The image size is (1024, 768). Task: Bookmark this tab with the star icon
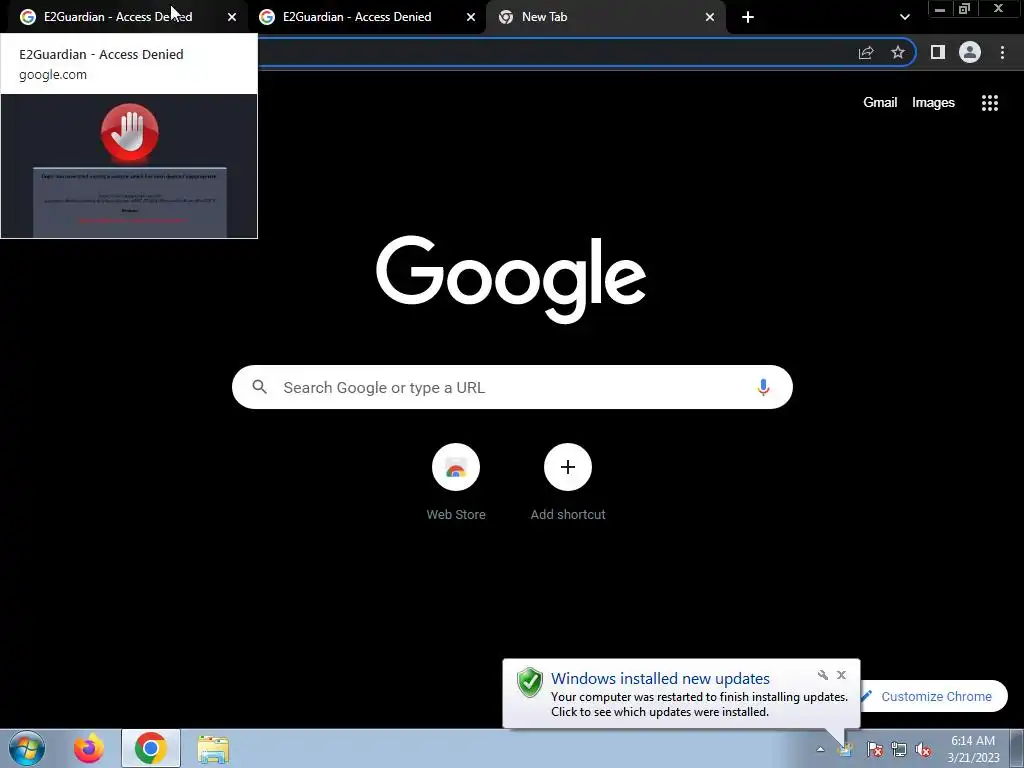pos(898,52)
